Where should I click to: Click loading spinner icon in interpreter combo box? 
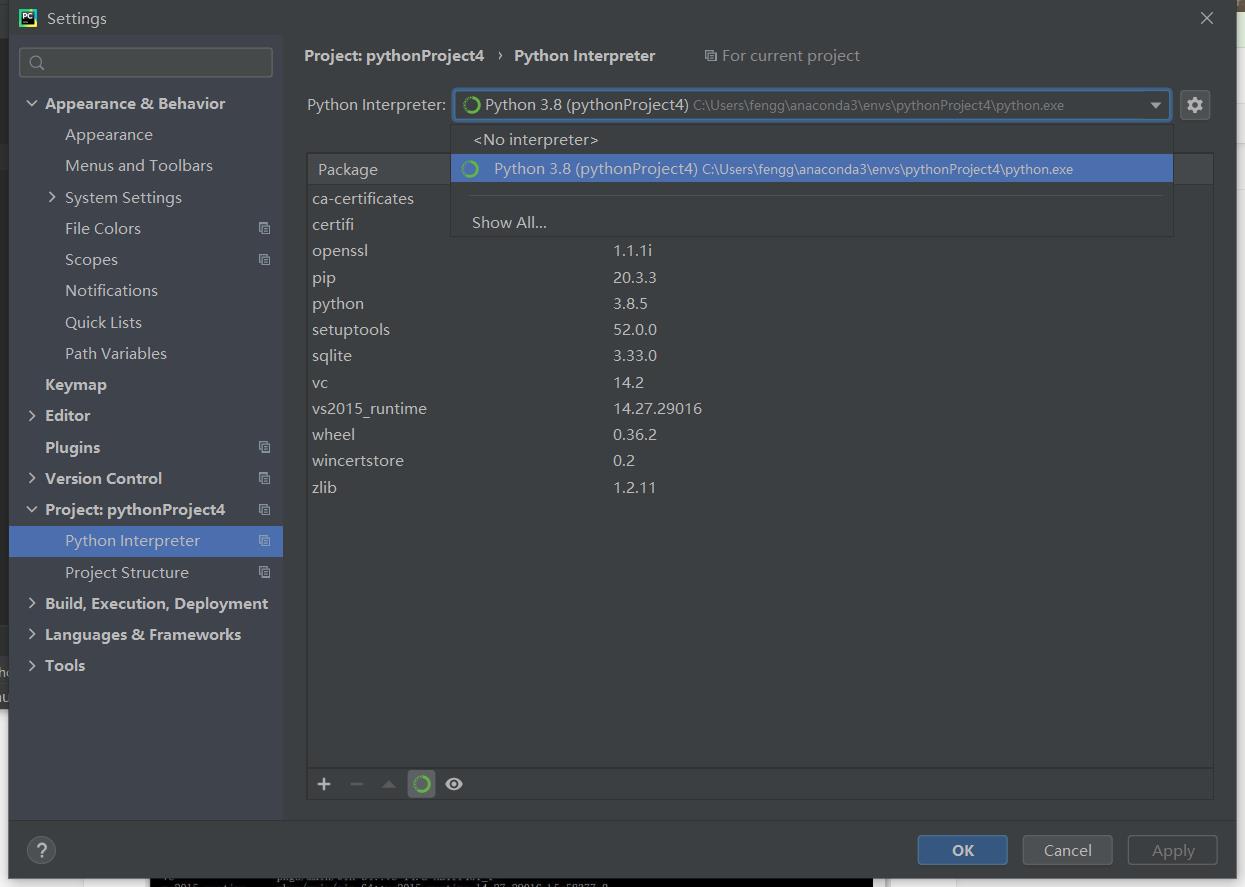coord(472,105)
